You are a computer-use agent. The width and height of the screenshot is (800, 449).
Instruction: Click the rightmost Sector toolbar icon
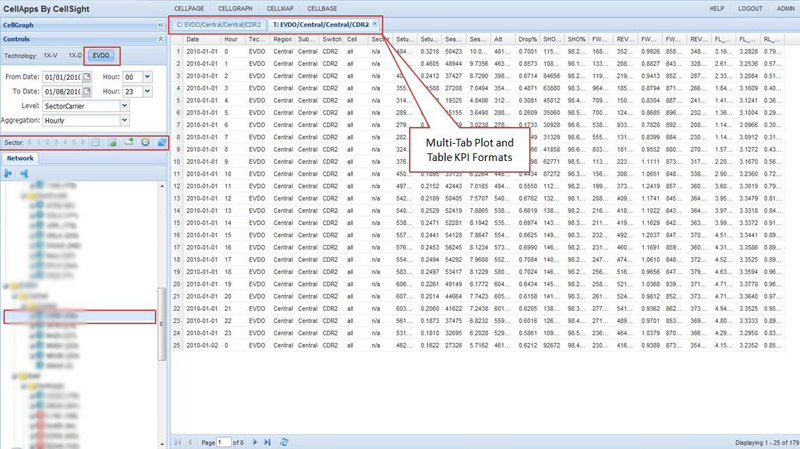click(x=161, y=142)
